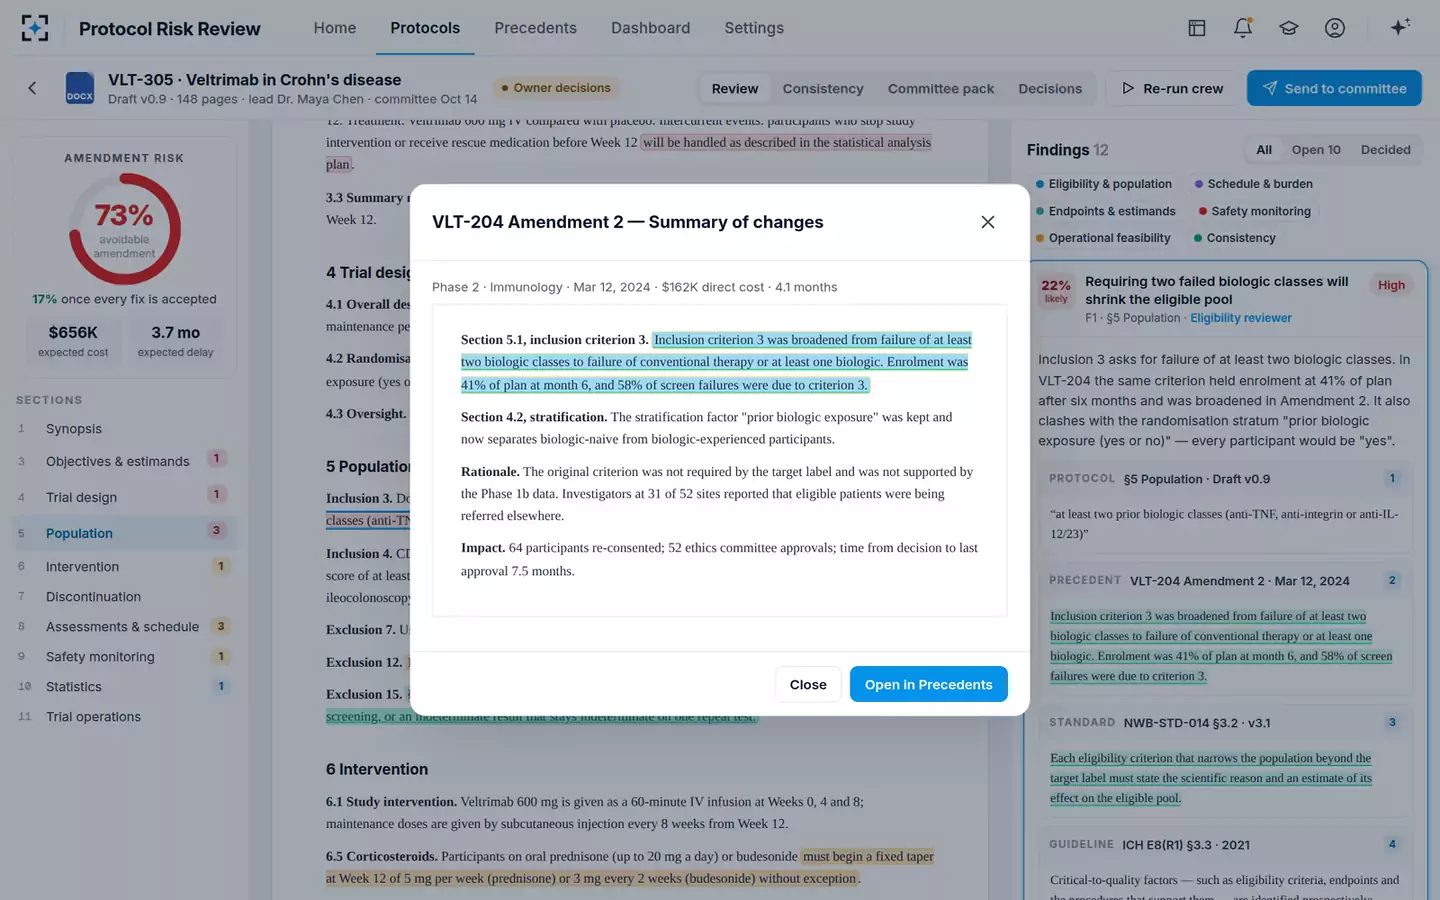The width and height of the screenshot is (1440, 900).
Task: Close the Summary of changes dialog with X
Action: coord(988,222)
